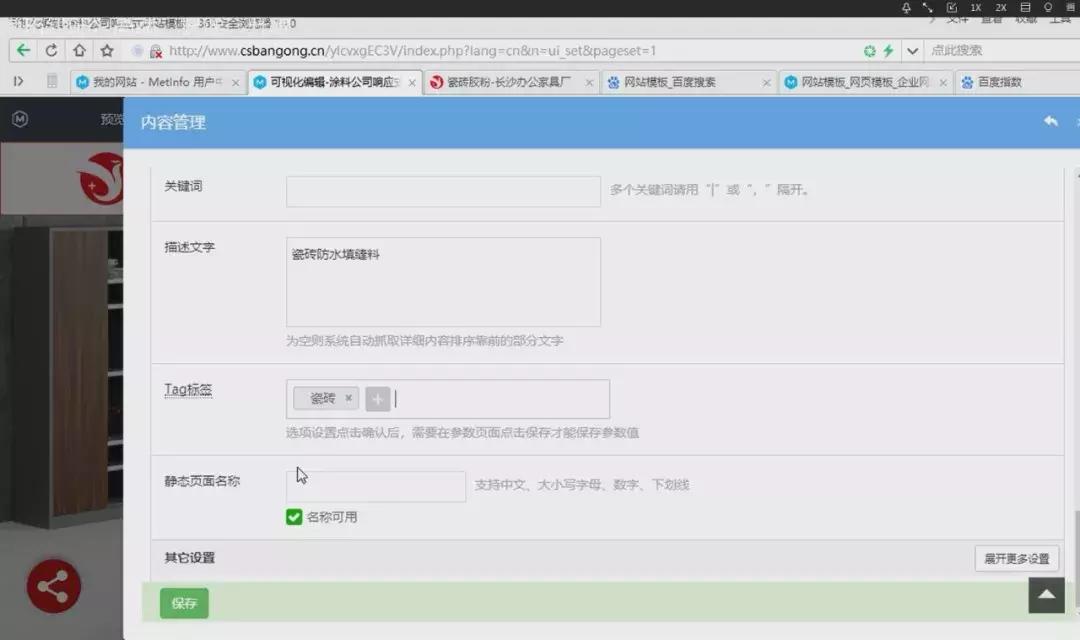
Task: Click the browser home icon
Action: (x=79, y=50)
